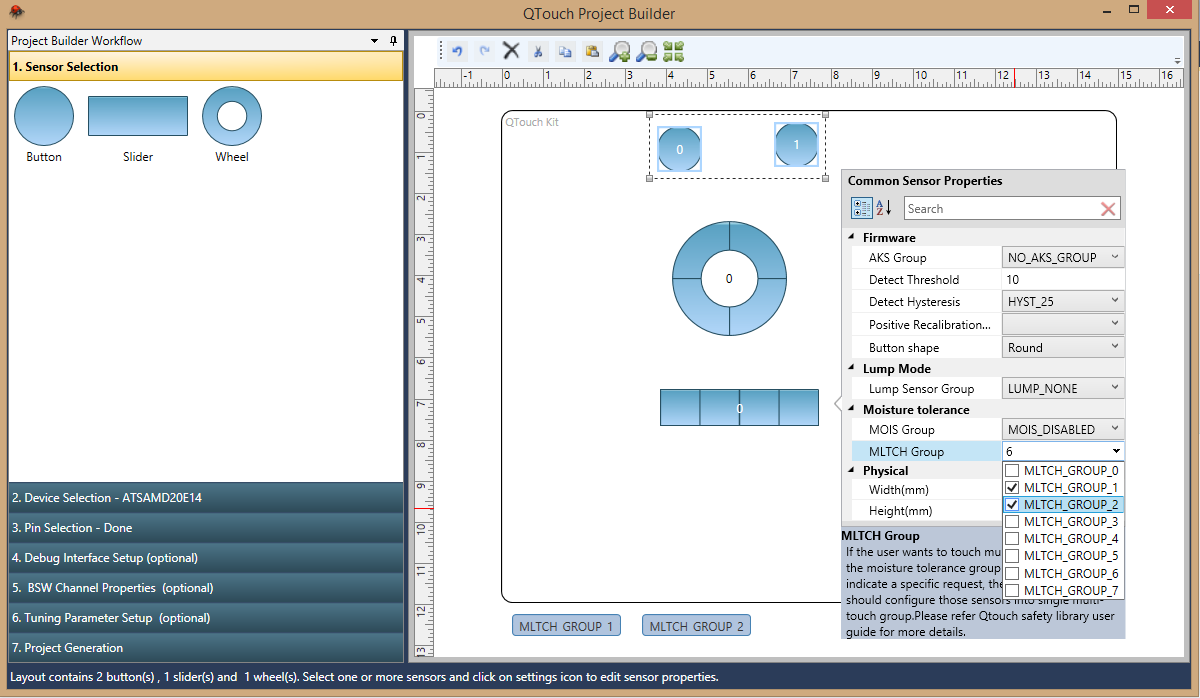Fit the layout to the window
Screen dimensions: 1200x698
tap(674, 51)
